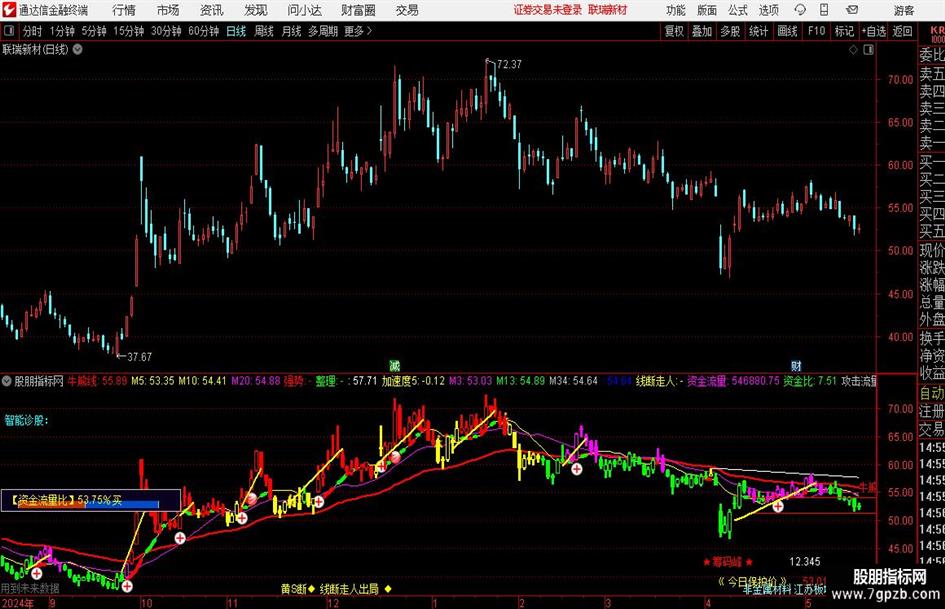The image size is (945, 609).
Task: Click the 资金流量比 53.75% 买 progress bar
Action: (x=91, y=500)
